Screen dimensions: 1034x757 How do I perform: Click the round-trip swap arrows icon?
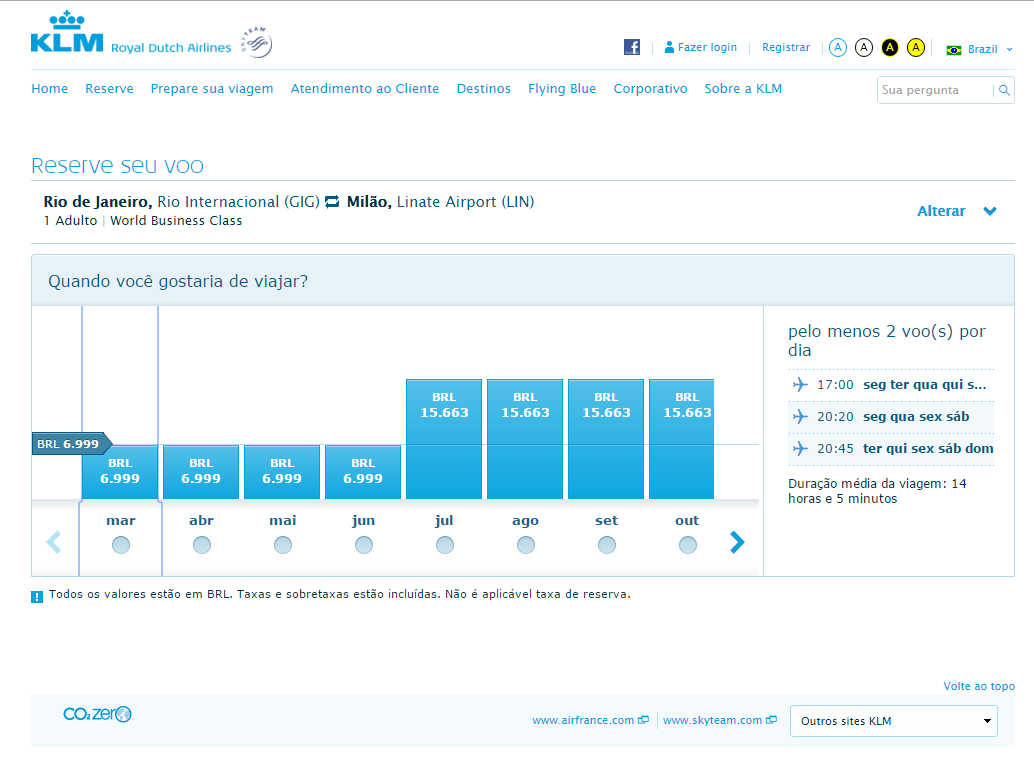(x=333, y=202)
